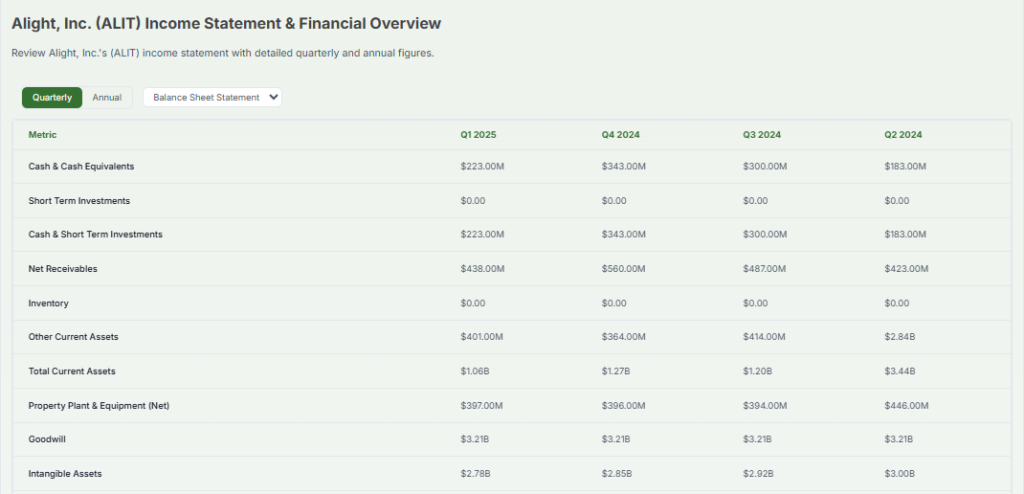This screenshot has height=494, width=1024.
Task: Click the Q3 2024 Net Receivables value $487.00M
Action: [765, 269]
